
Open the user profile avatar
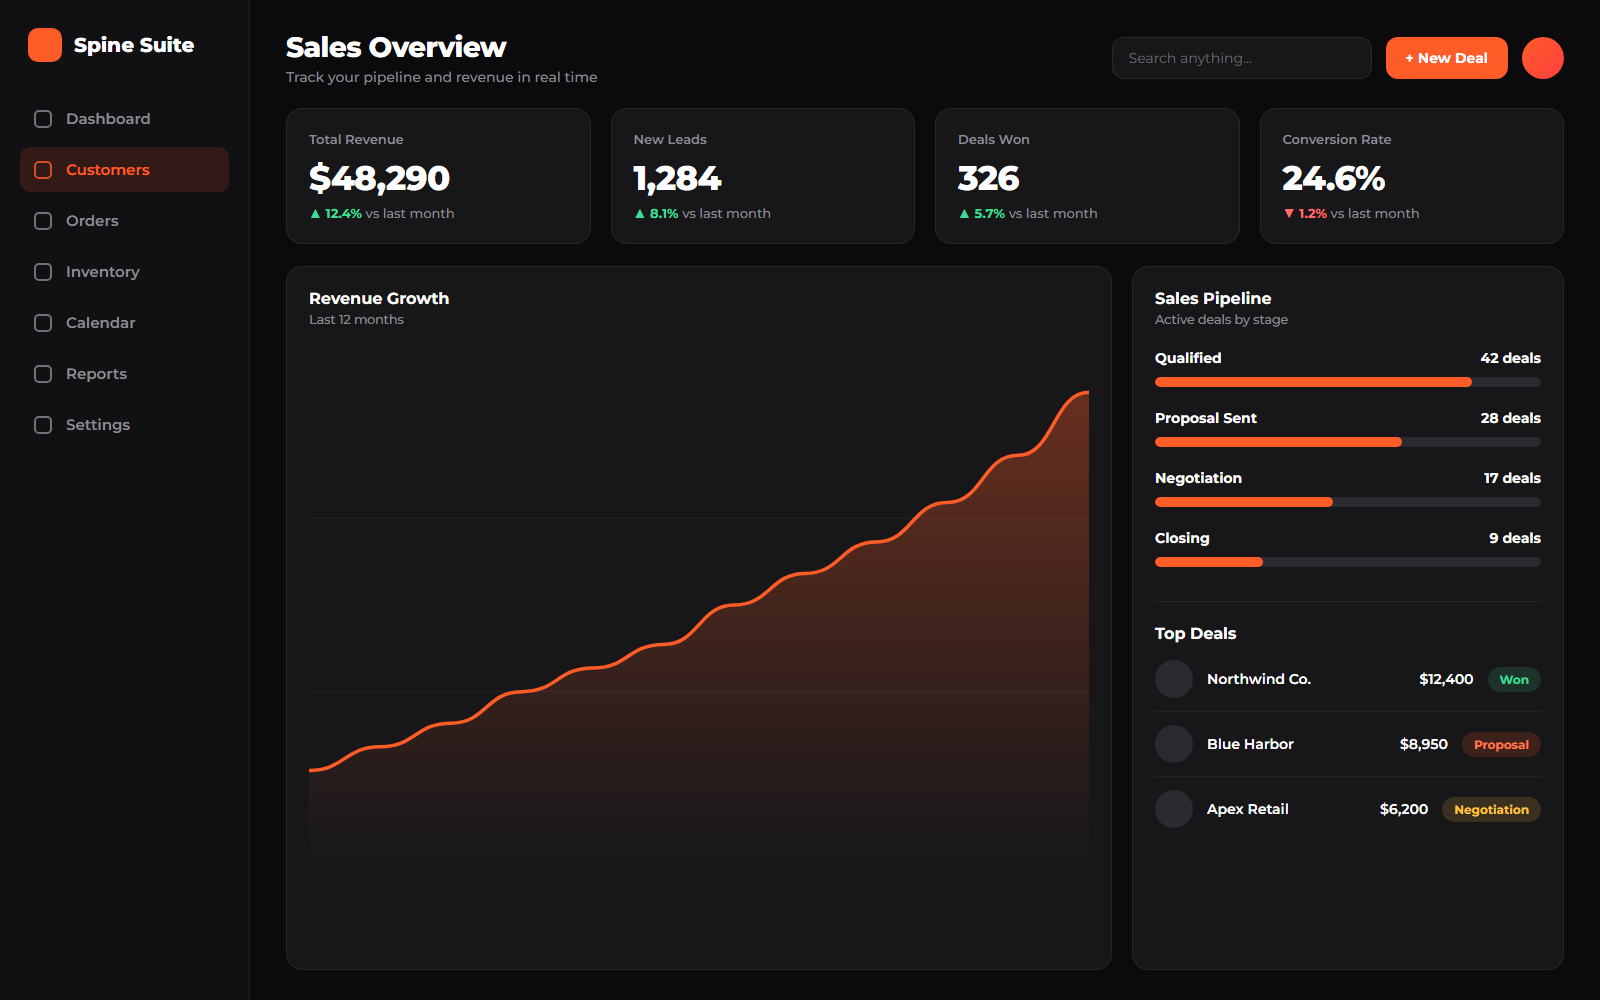point(1543,58)
